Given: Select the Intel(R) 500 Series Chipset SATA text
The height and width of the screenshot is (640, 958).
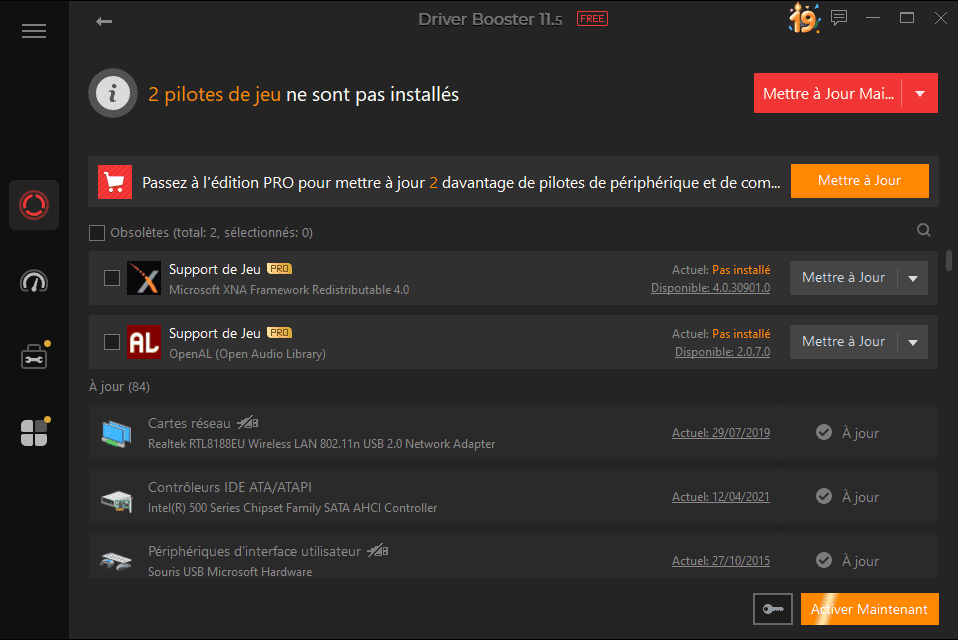Looking at the screenshot, I should pyautogui.click(x=292, y=508).
